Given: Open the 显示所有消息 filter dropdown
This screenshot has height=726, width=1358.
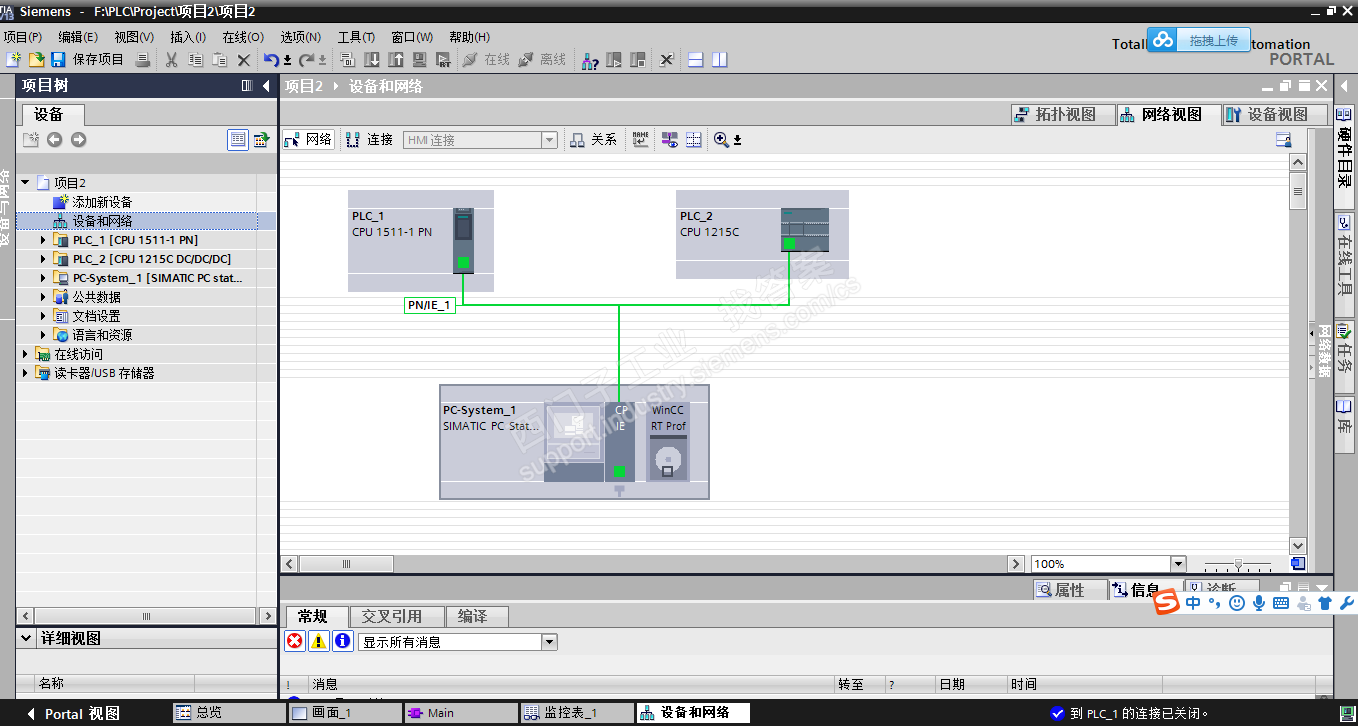Looking at the screenshot, I should [549, 642].
